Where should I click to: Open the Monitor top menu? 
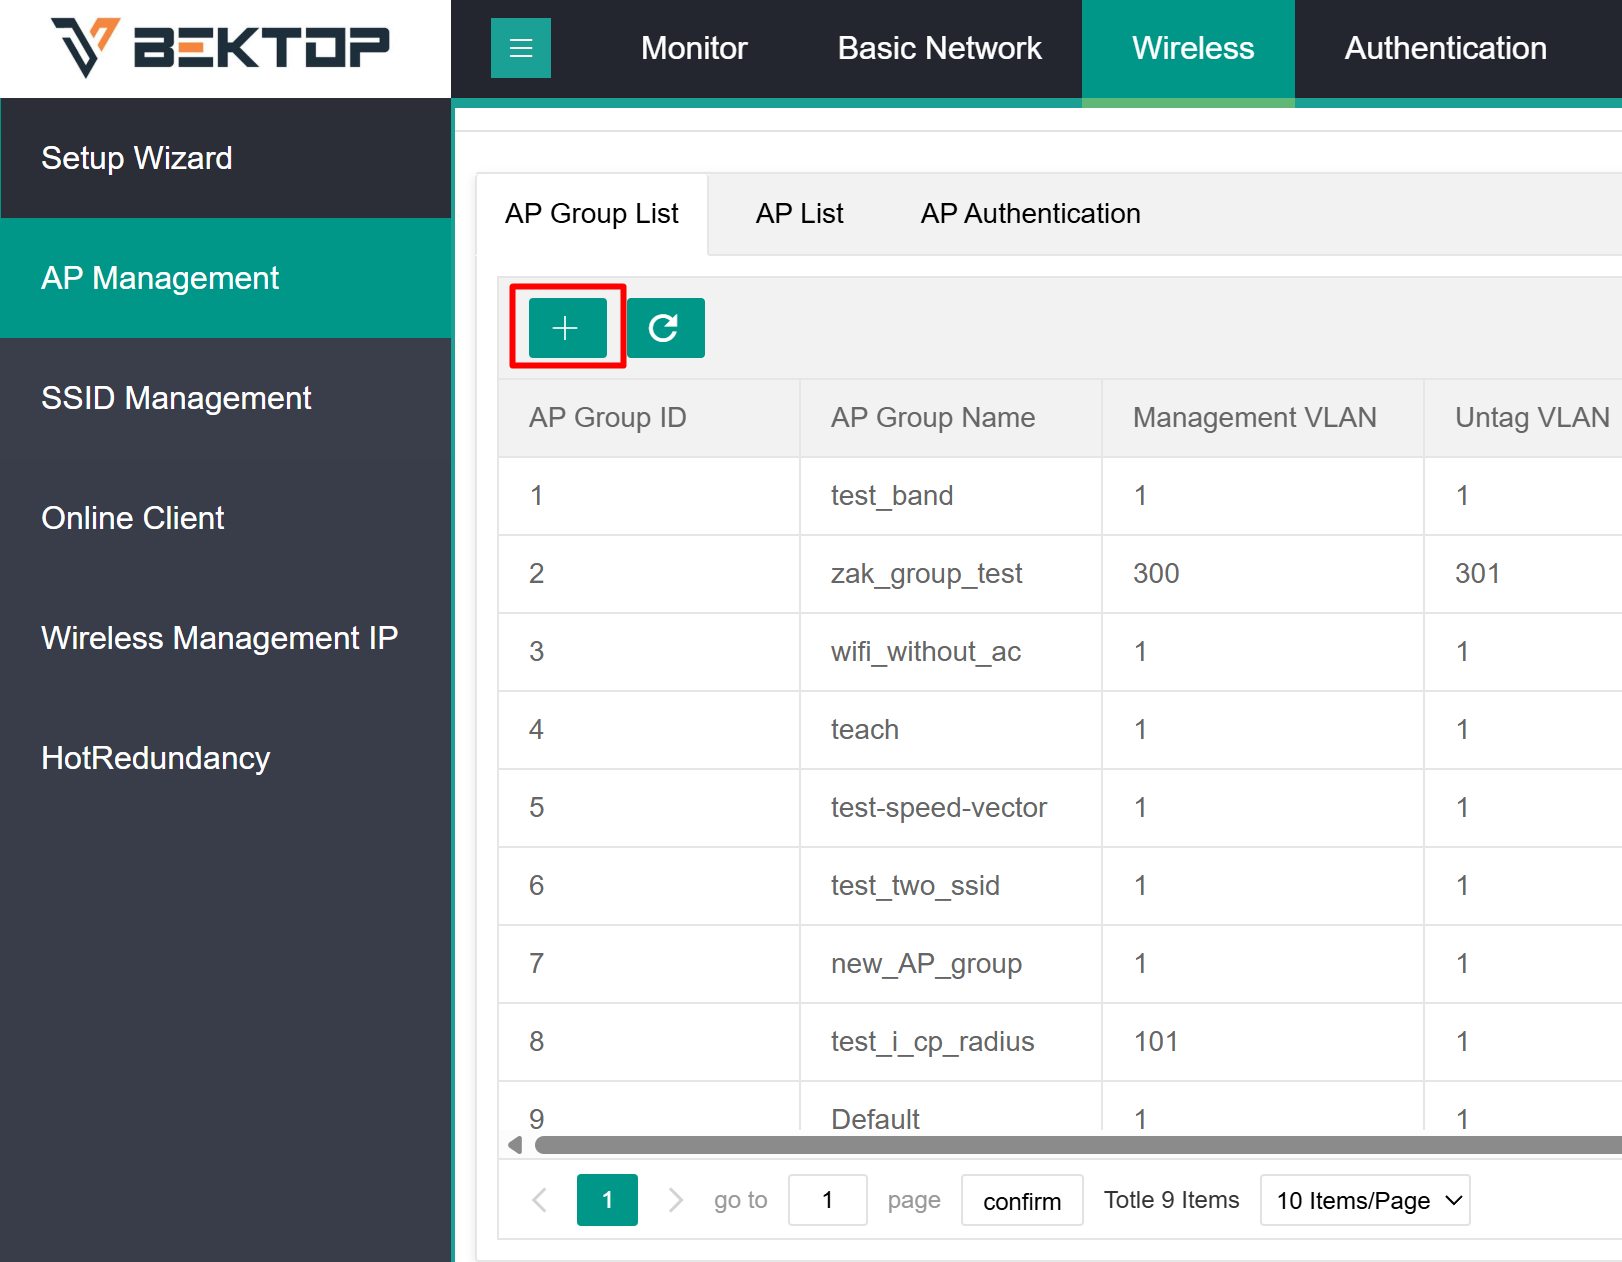694,48
